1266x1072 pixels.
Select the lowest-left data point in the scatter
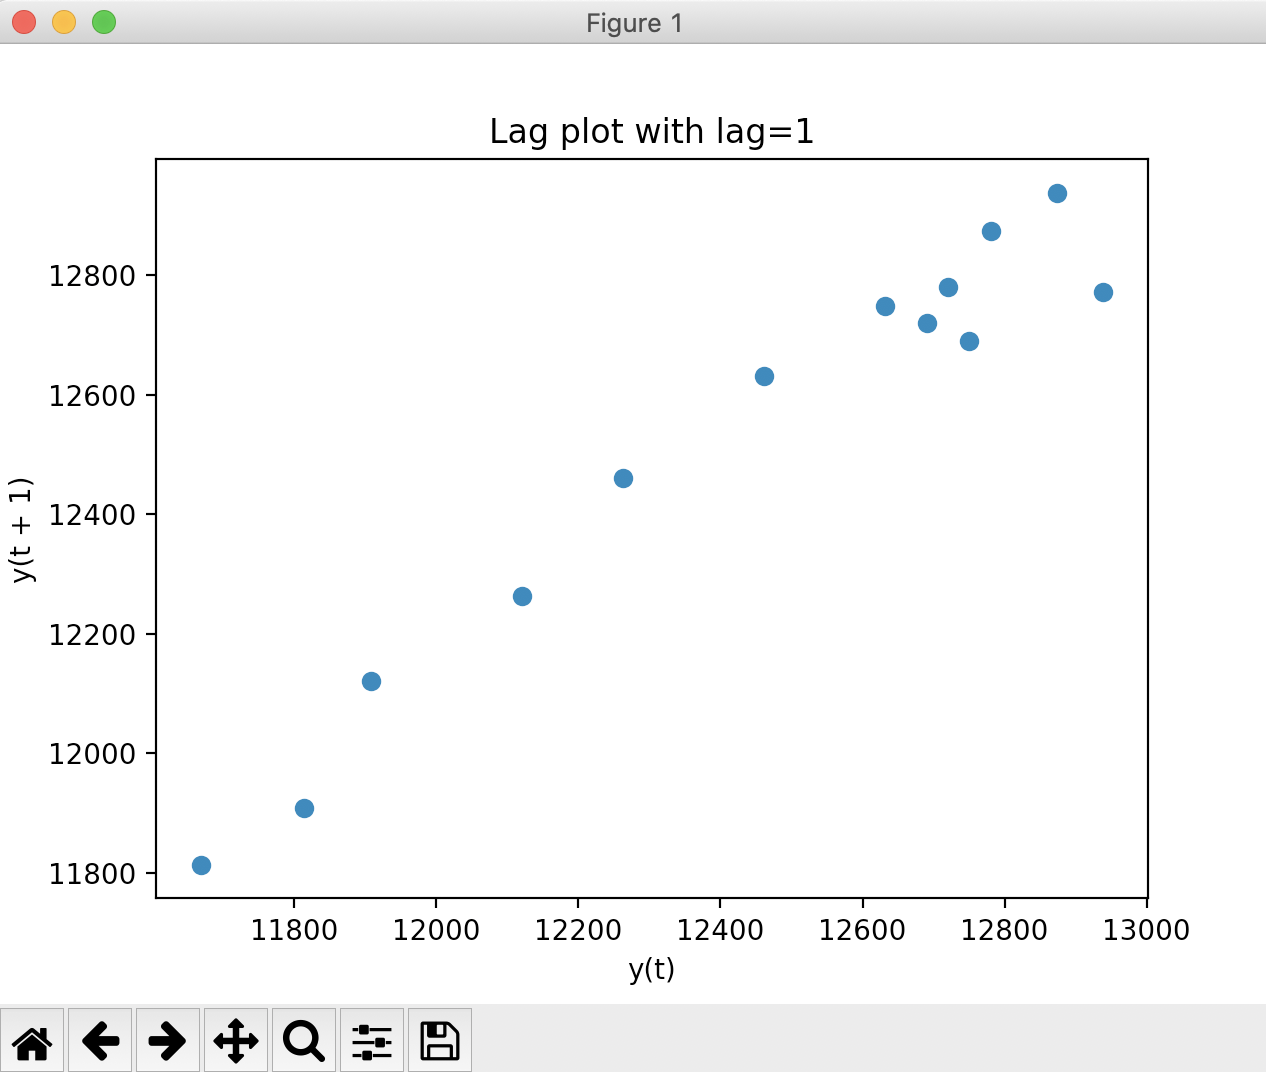(201, 865)
